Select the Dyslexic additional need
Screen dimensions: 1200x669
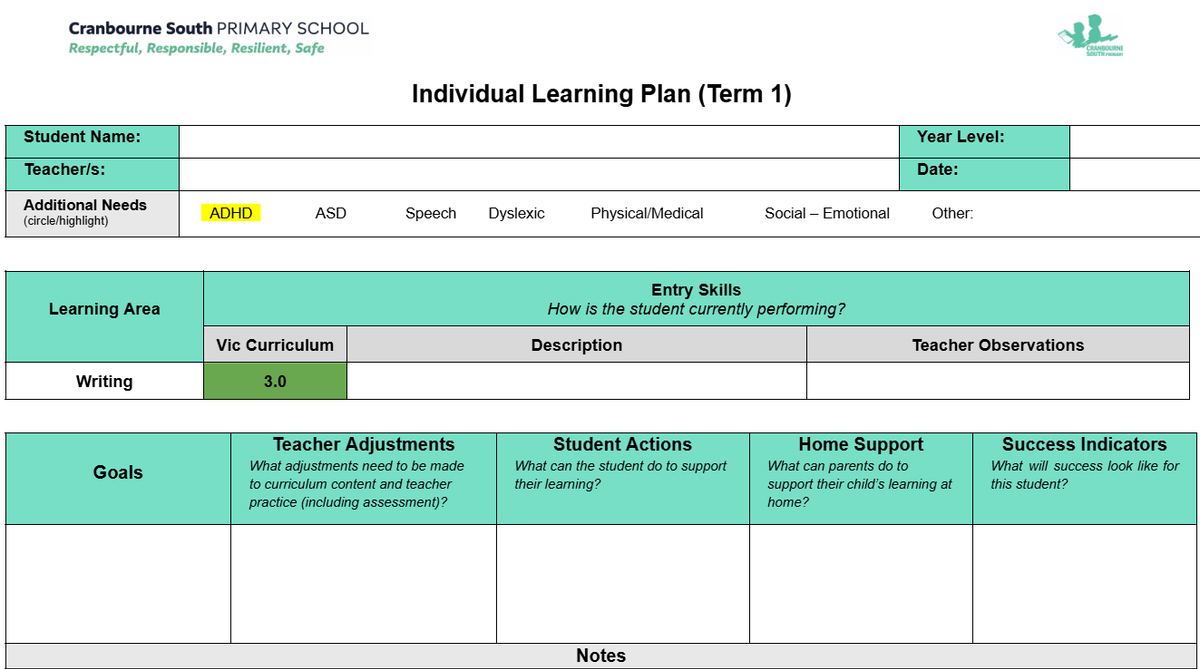point(517,213)
